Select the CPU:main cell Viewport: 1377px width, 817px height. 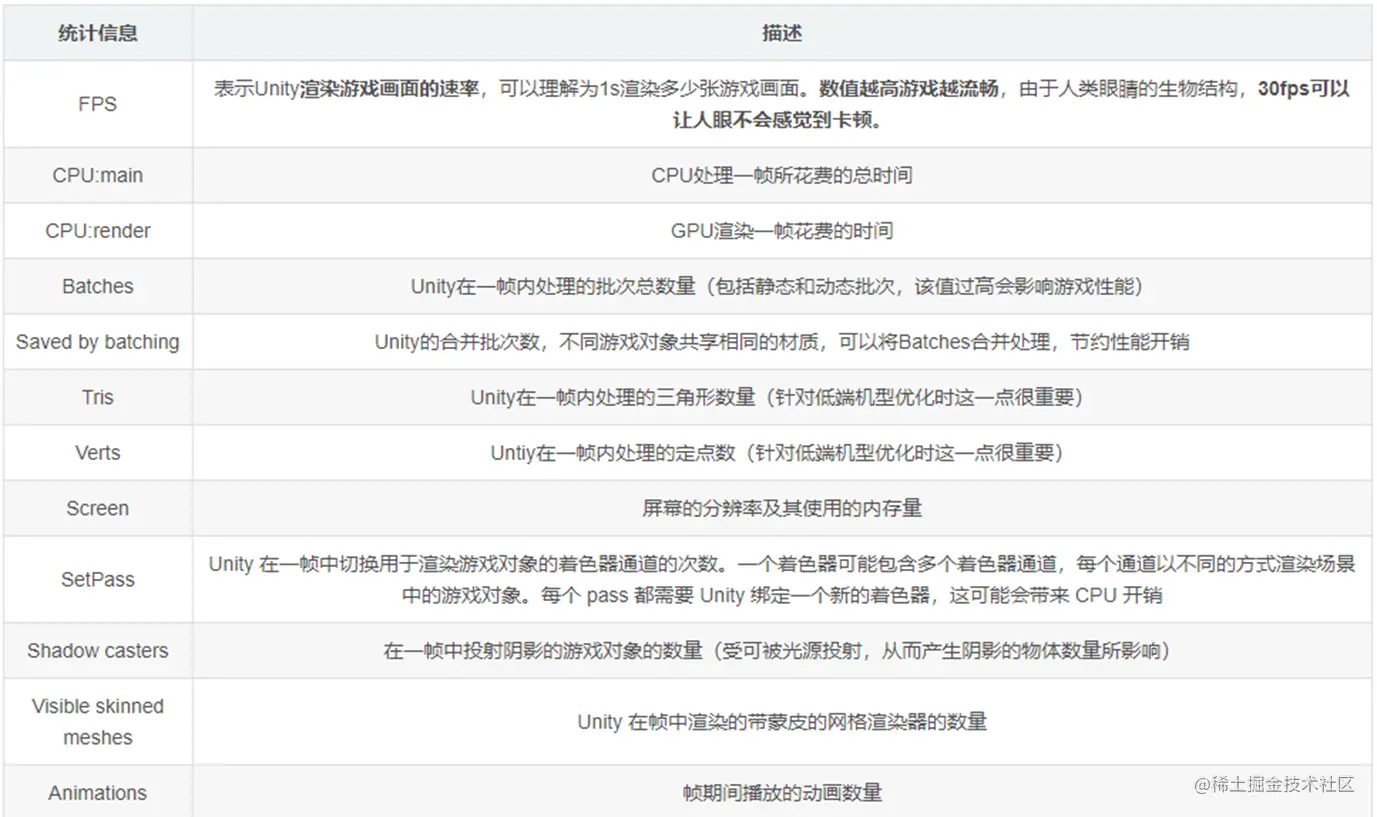(98, 175)
